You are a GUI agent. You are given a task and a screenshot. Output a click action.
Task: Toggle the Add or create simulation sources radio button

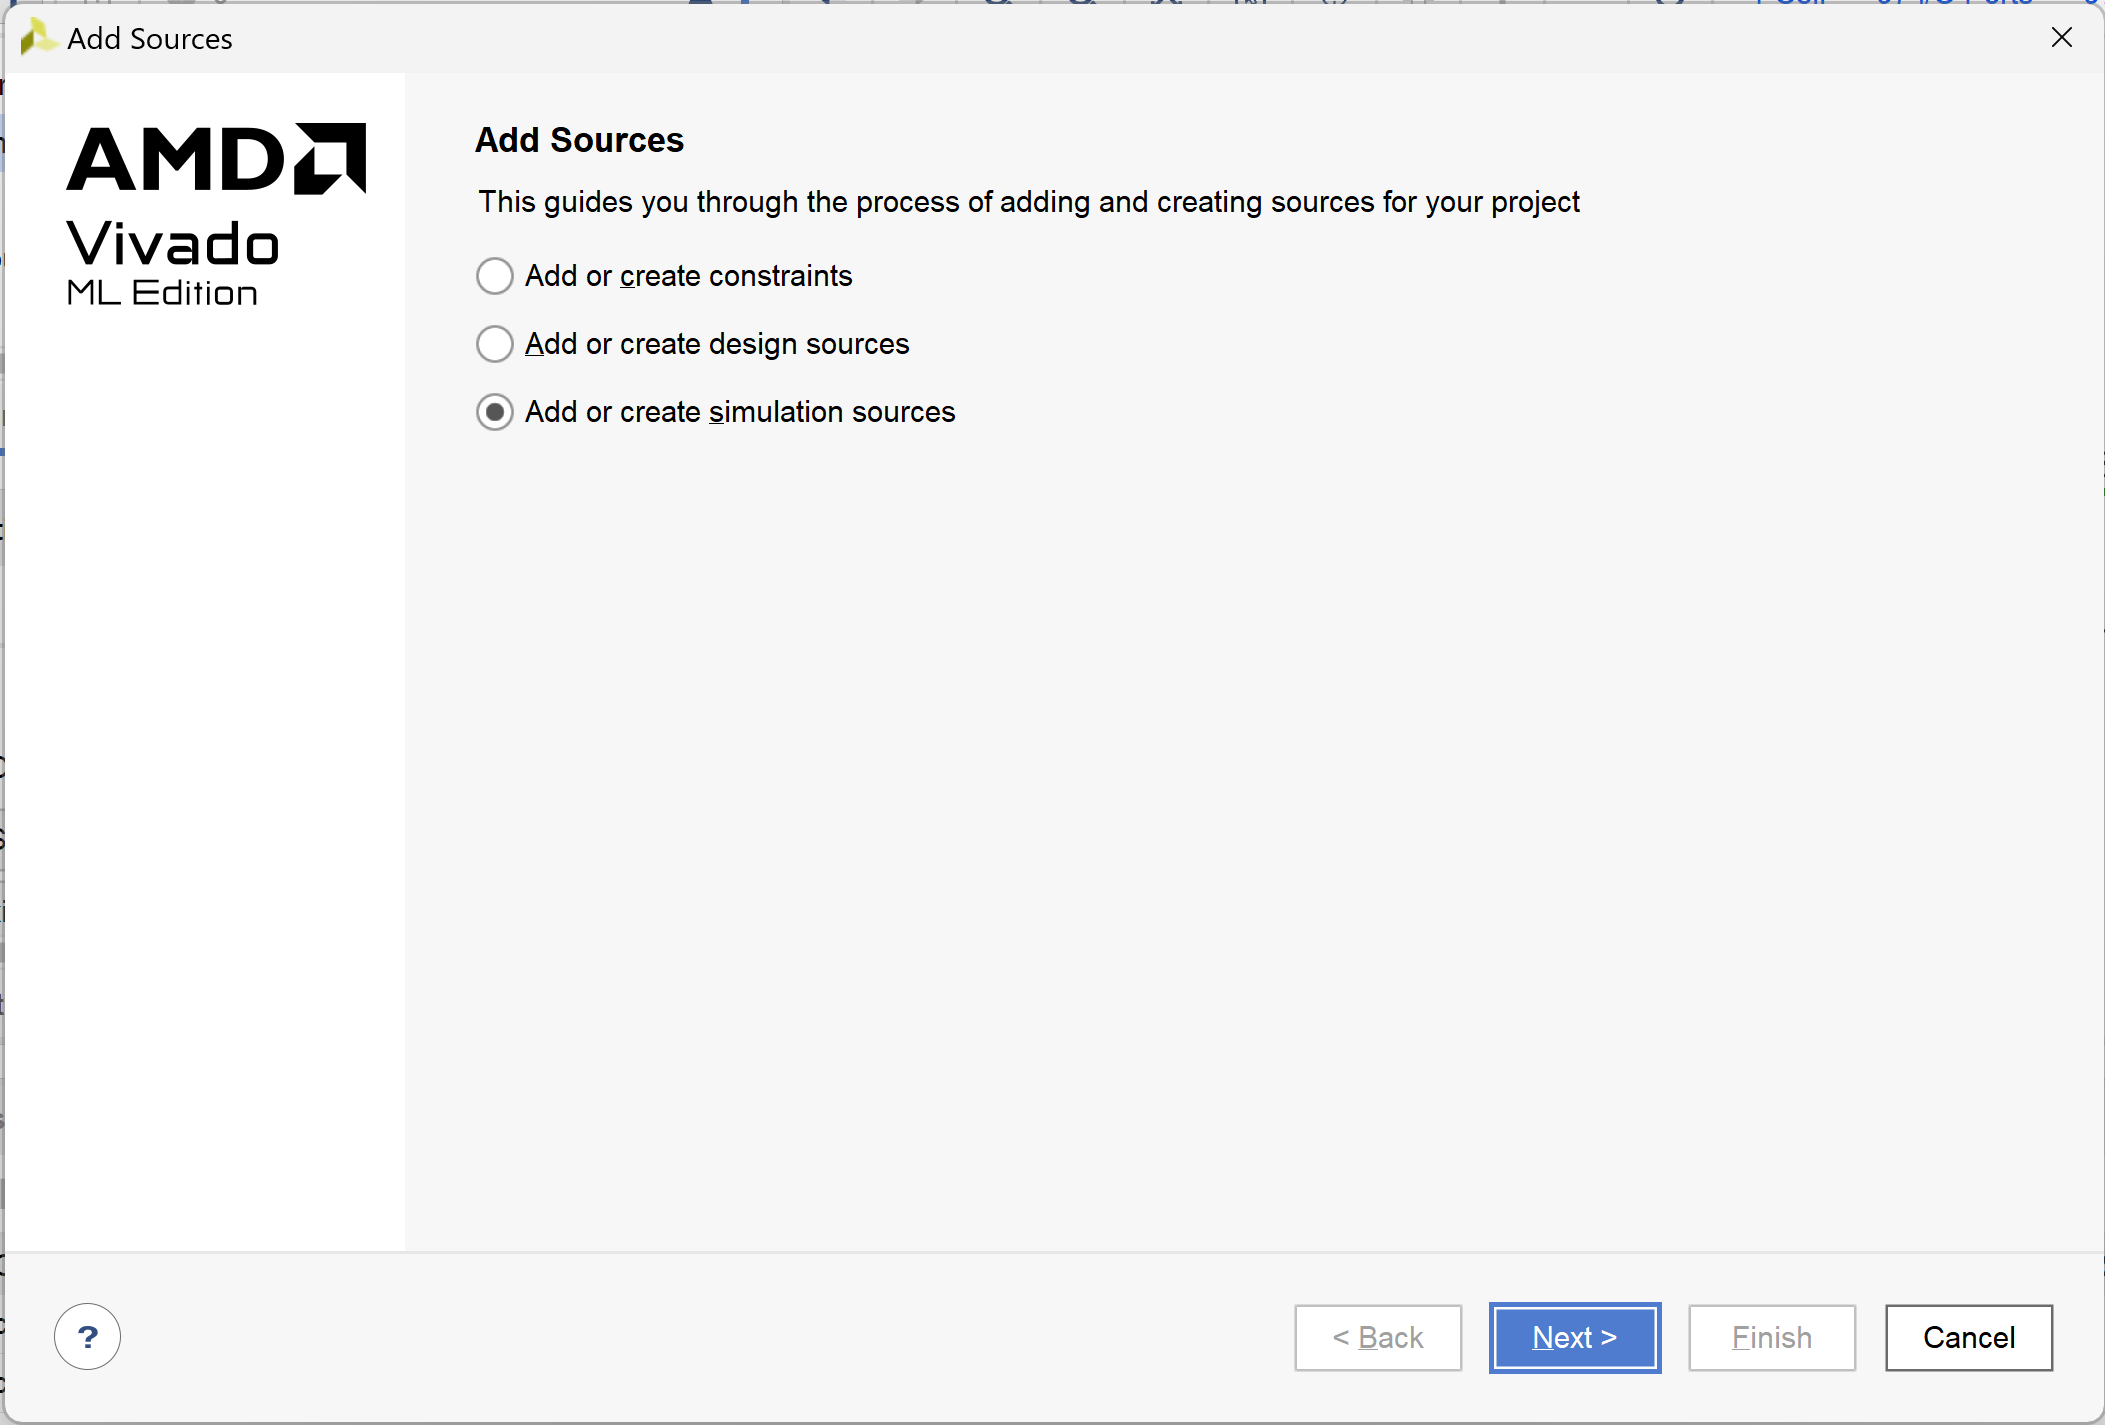495,412
